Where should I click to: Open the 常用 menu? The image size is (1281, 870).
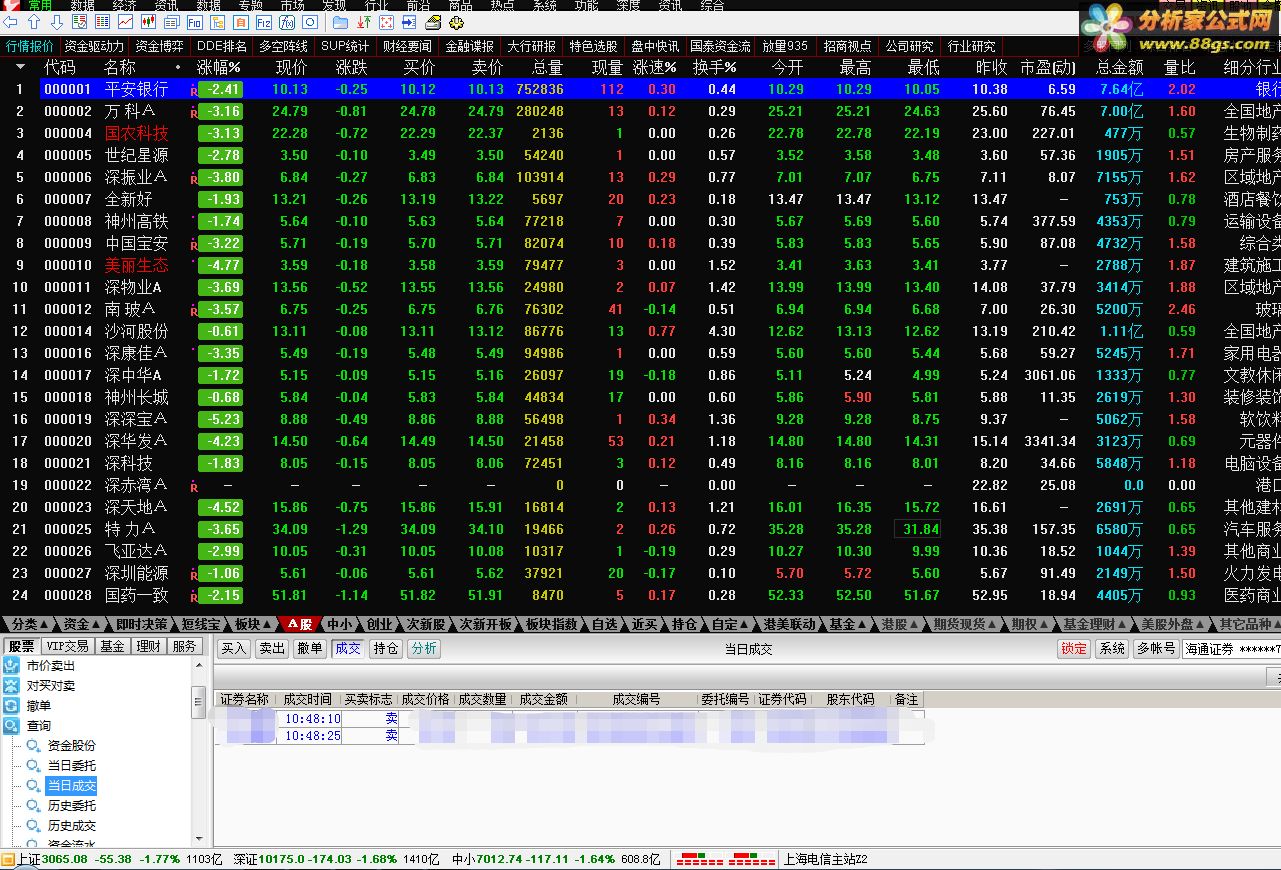[38, 5]
